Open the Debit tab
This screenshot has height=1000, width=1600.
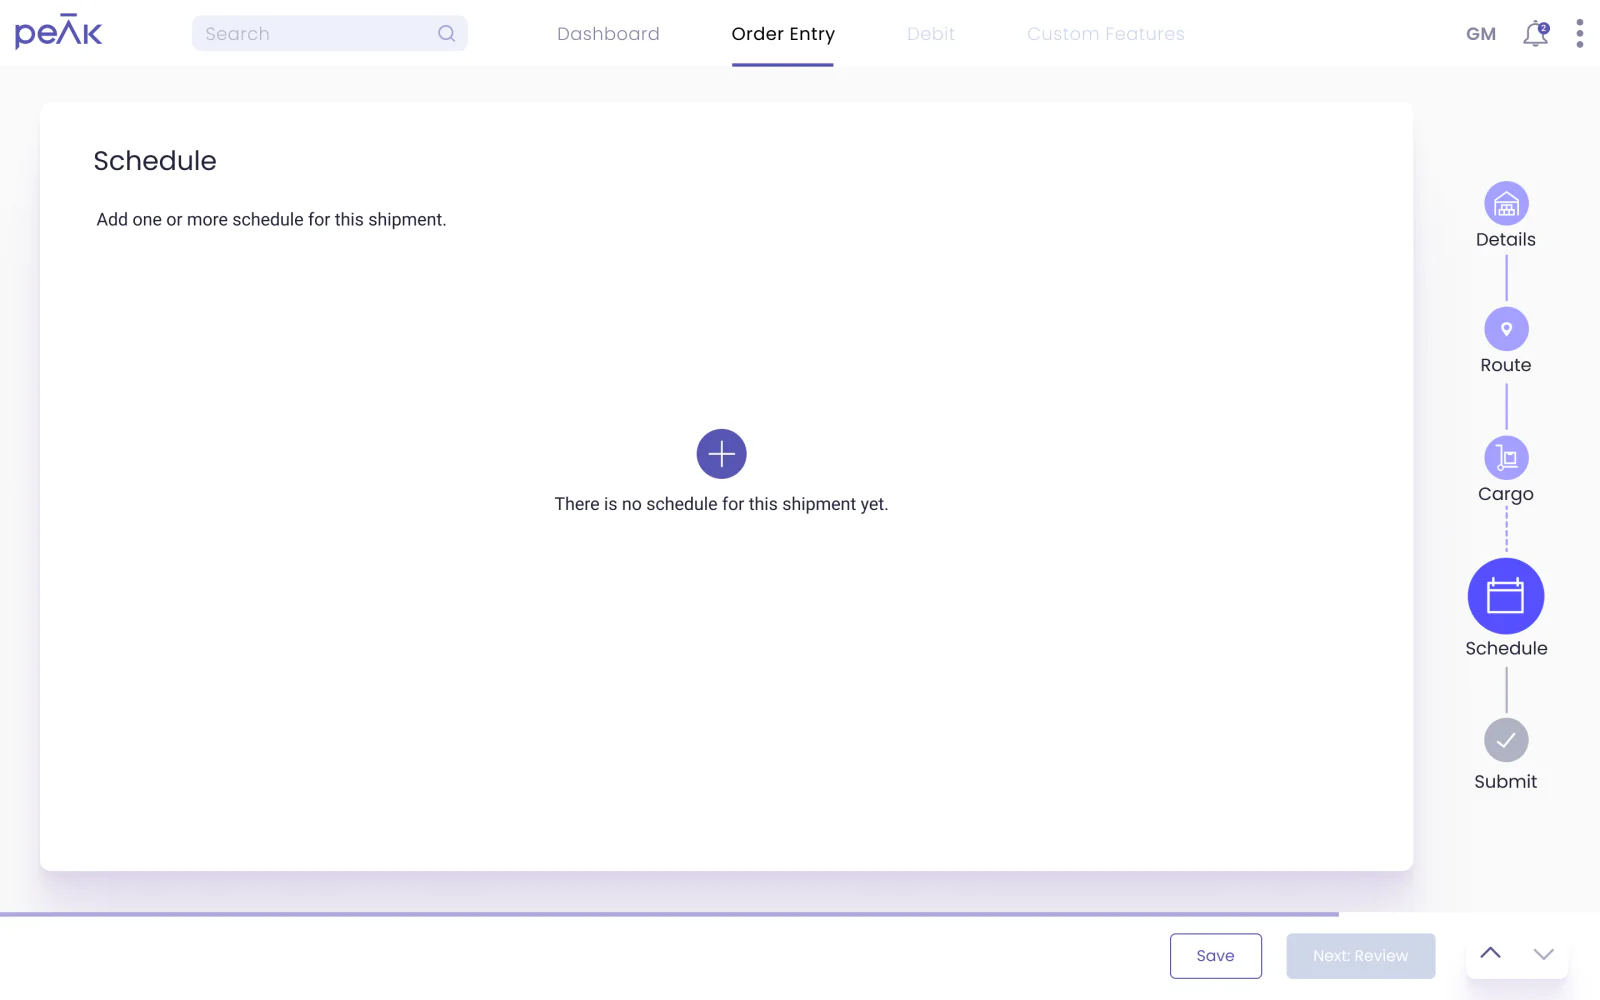point(931,34)
